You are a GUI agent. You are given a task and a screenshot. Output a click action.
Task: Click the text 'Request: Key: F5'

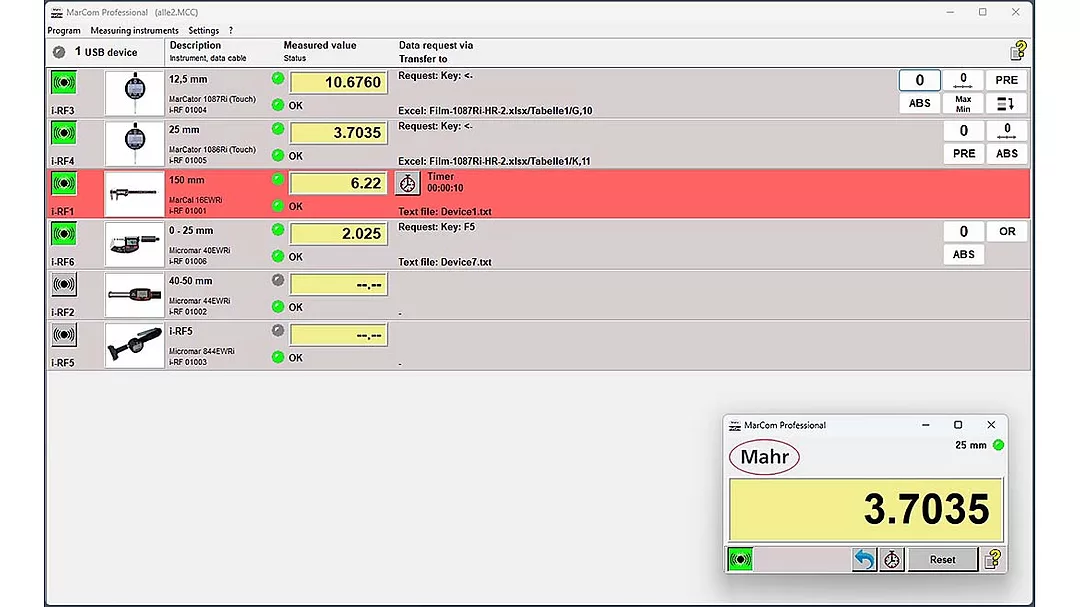tap(437, 227)
